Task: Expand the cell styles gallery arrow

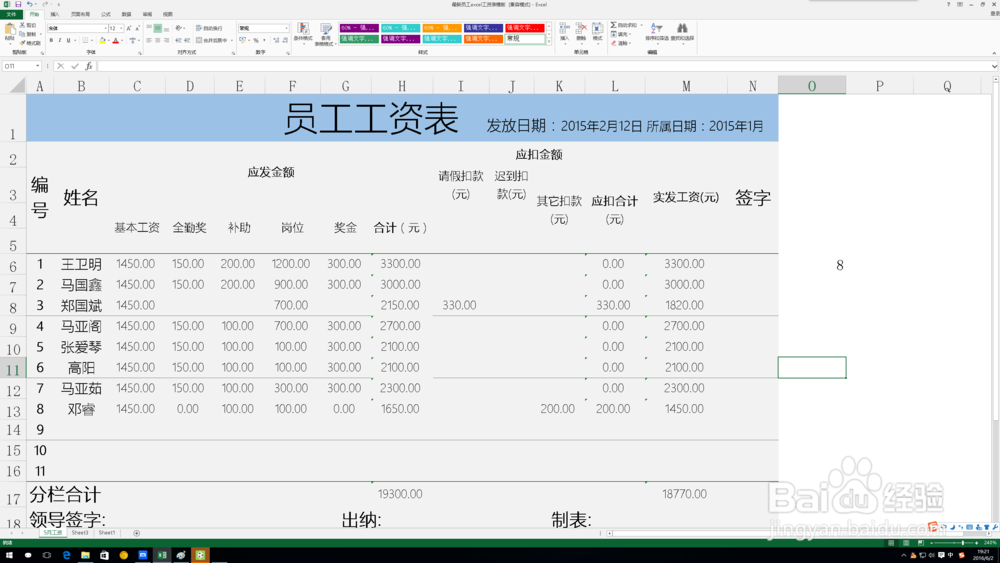Action: [549, 41]
